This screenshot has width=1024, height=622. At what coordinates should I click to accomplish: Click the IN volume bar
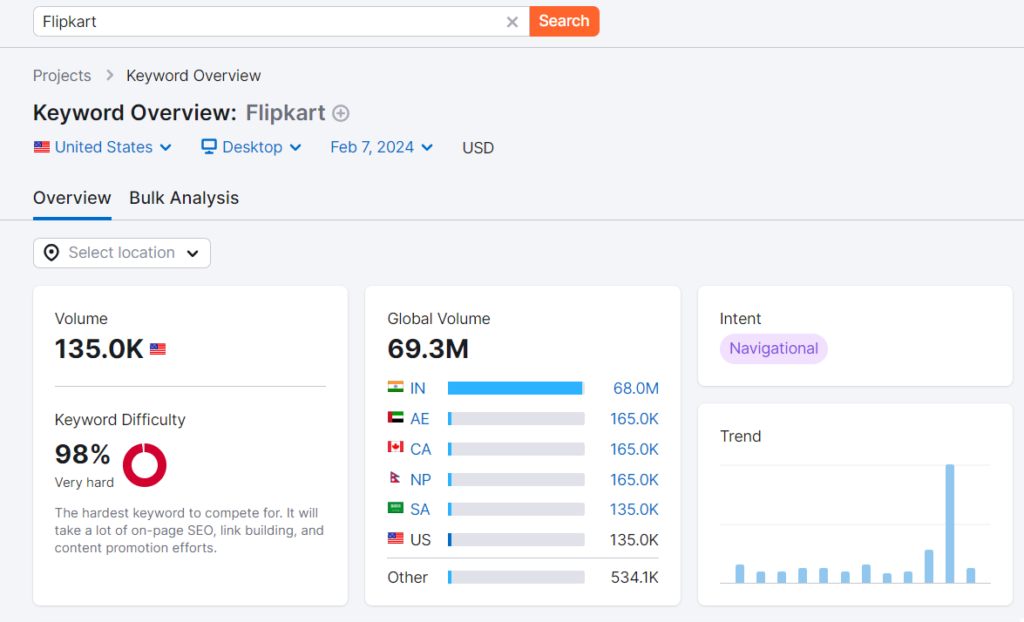516,389
